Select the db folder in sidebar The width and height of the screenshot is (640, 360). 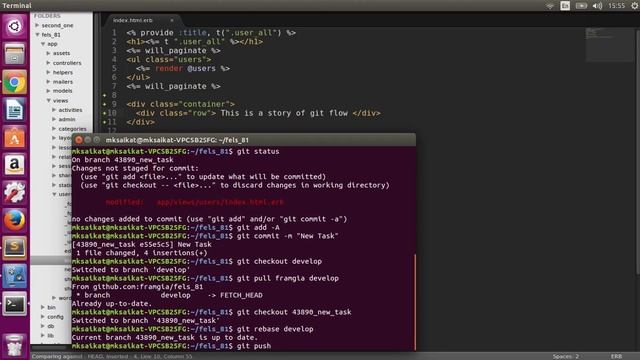point(51,326)
